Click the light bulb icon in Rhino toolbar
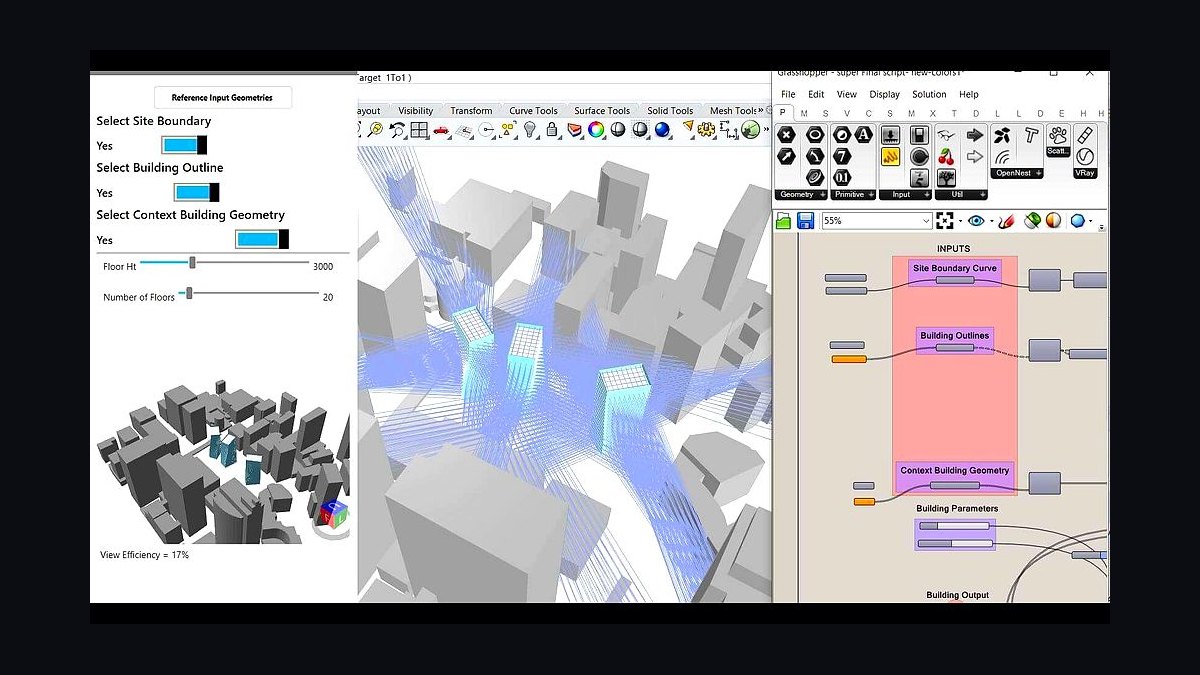Image resolution: width=1200 pixels, height=675 pixels. click(529, 129)
